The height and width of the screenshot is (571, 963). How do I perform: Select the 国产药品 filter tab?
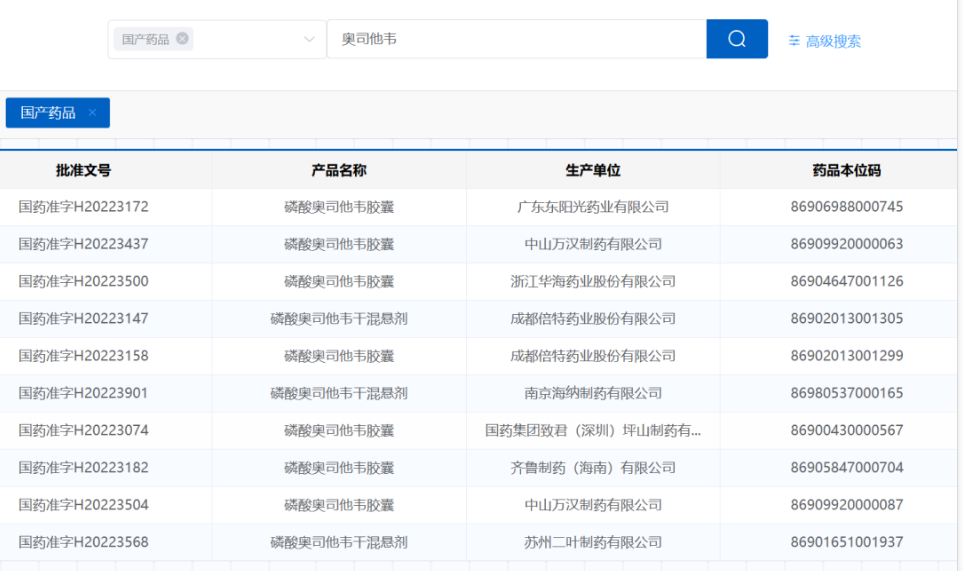(x=48, y=113)
